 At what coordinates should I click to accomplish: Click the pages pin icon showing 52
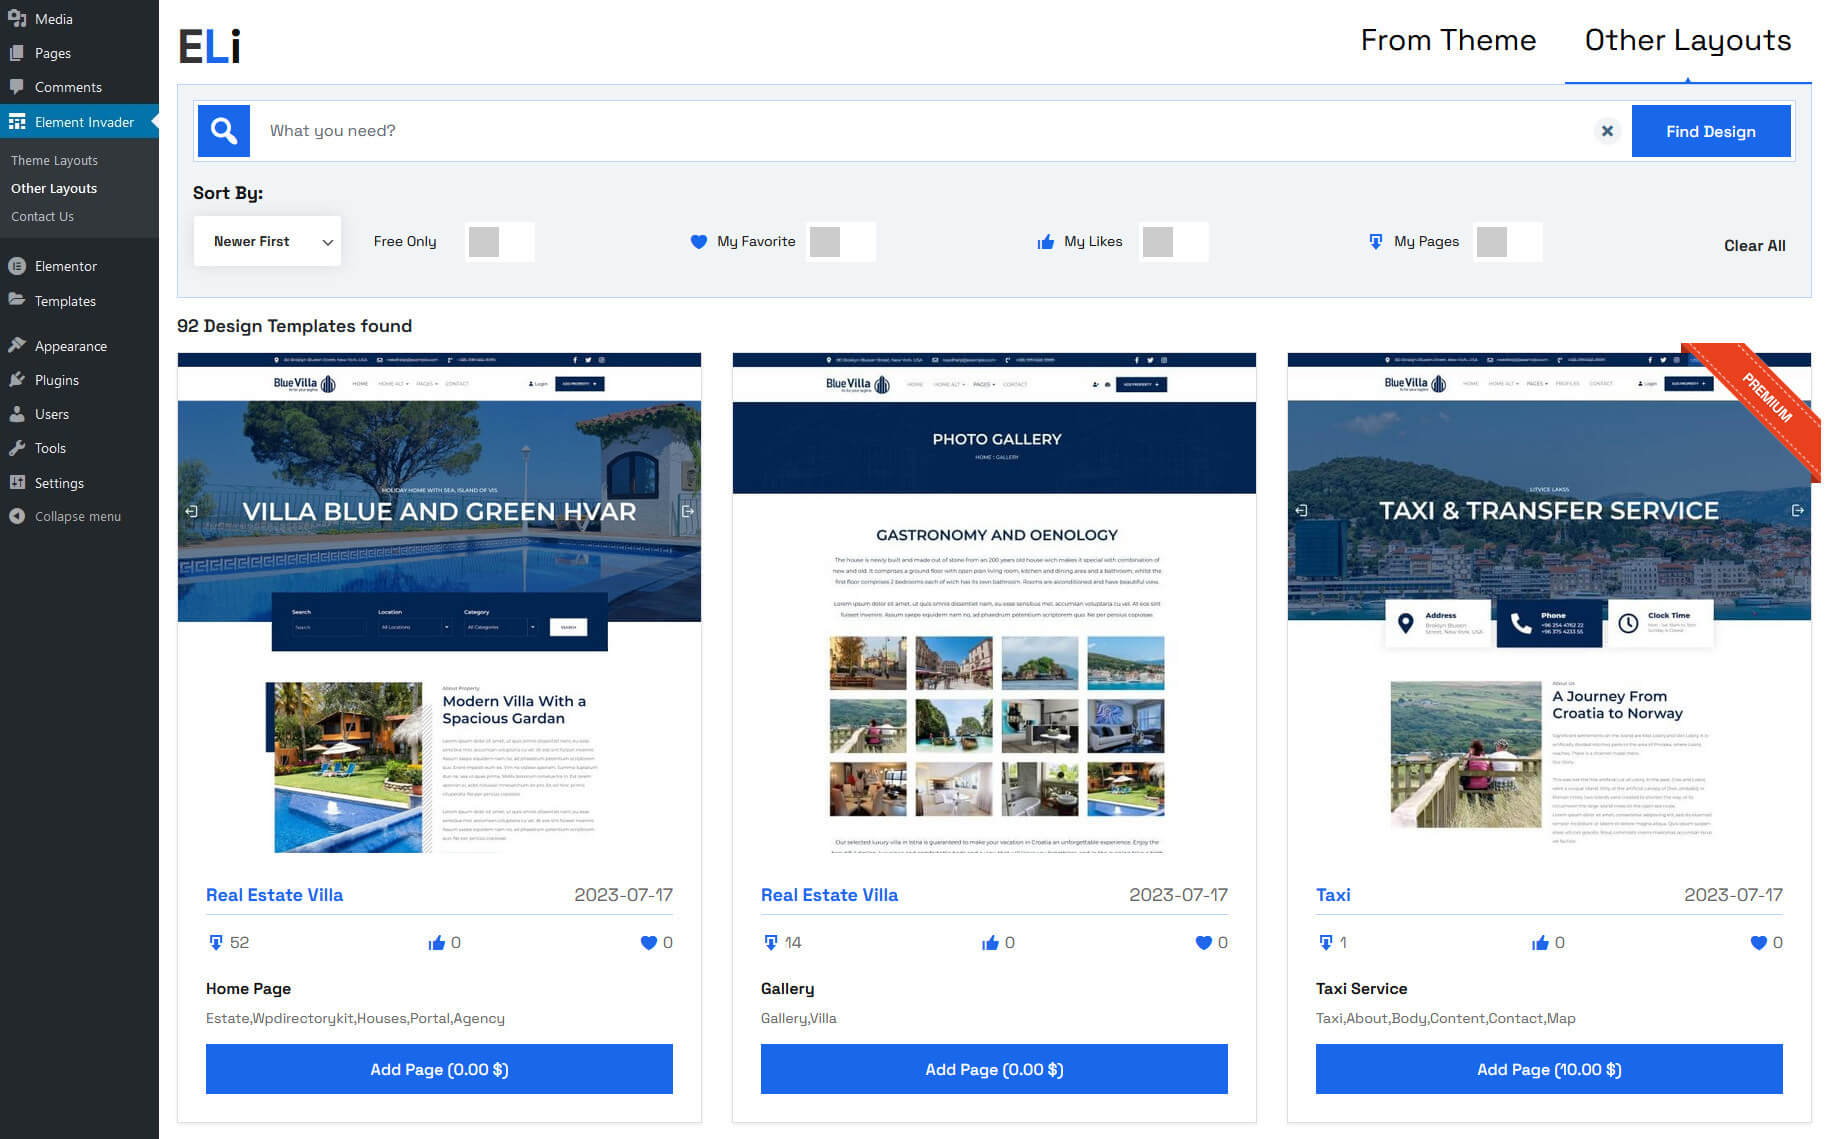215,942
